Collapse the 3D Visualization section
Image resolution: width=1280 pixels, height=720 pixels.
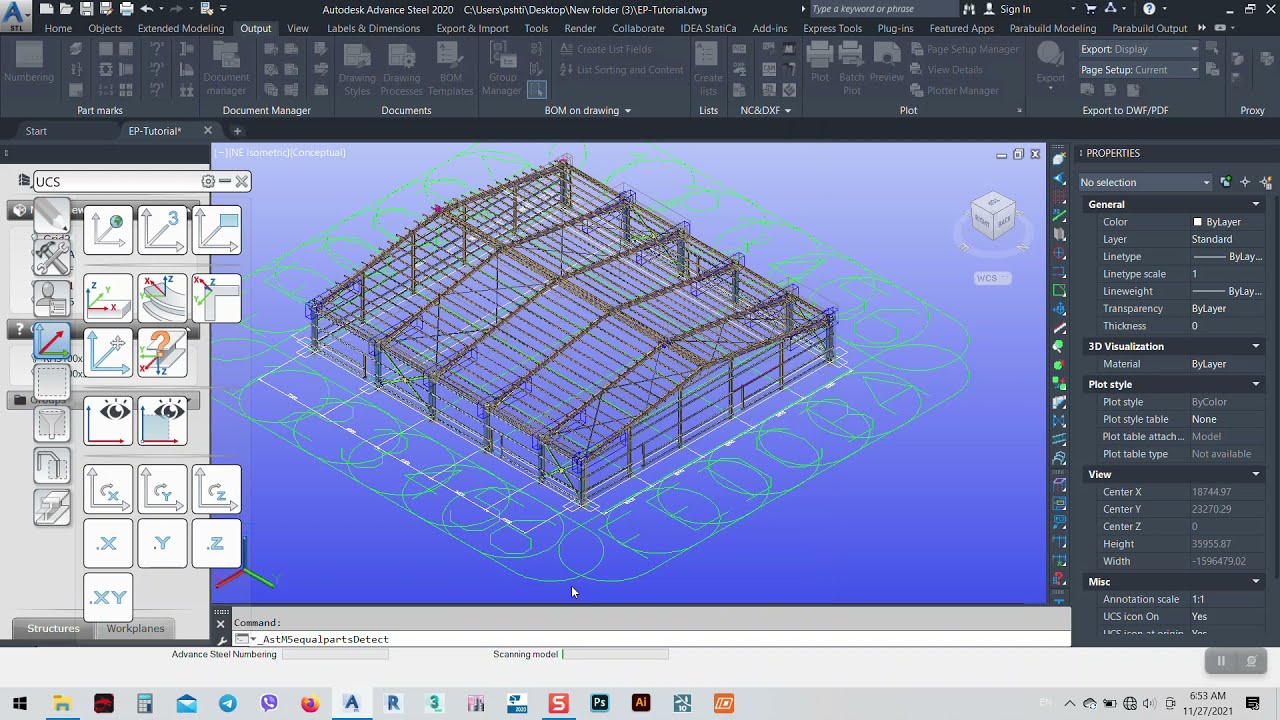click(1256, 346)
